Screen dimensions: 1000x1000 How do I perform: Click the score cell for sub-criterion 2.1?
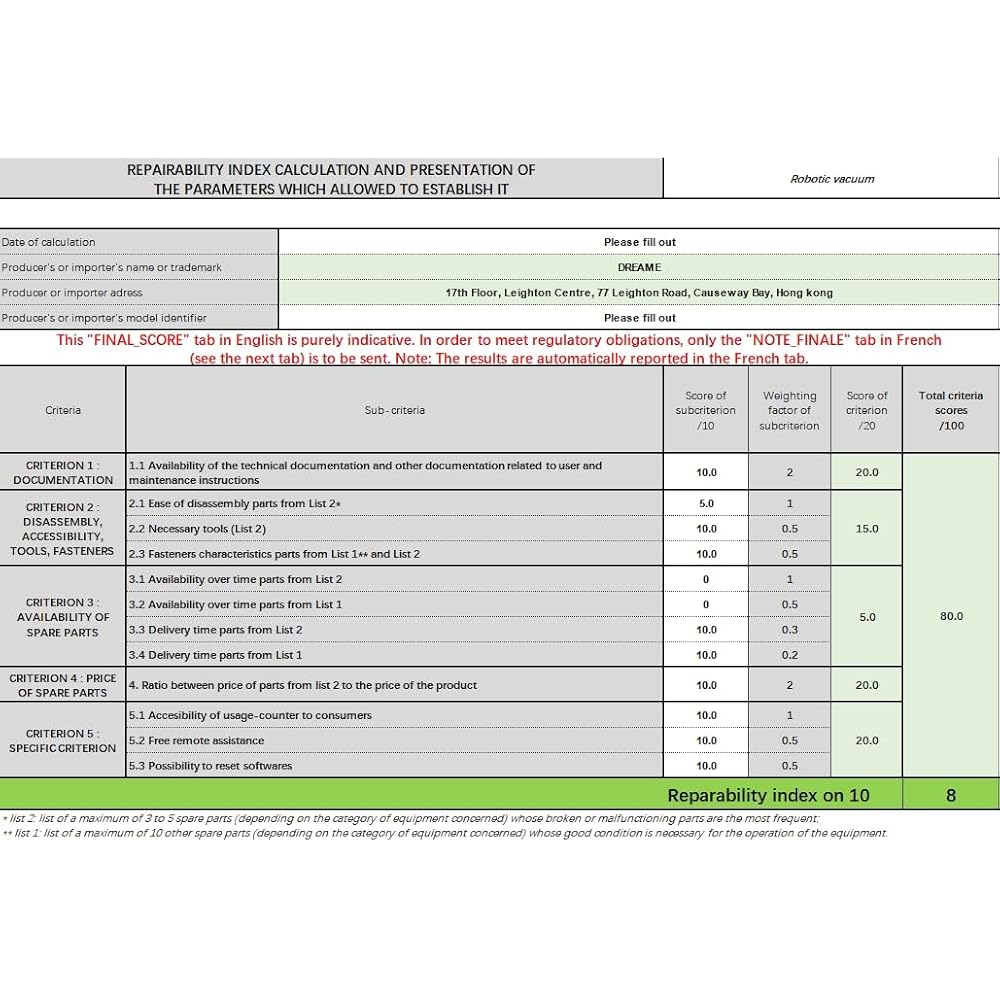point(705,503)
